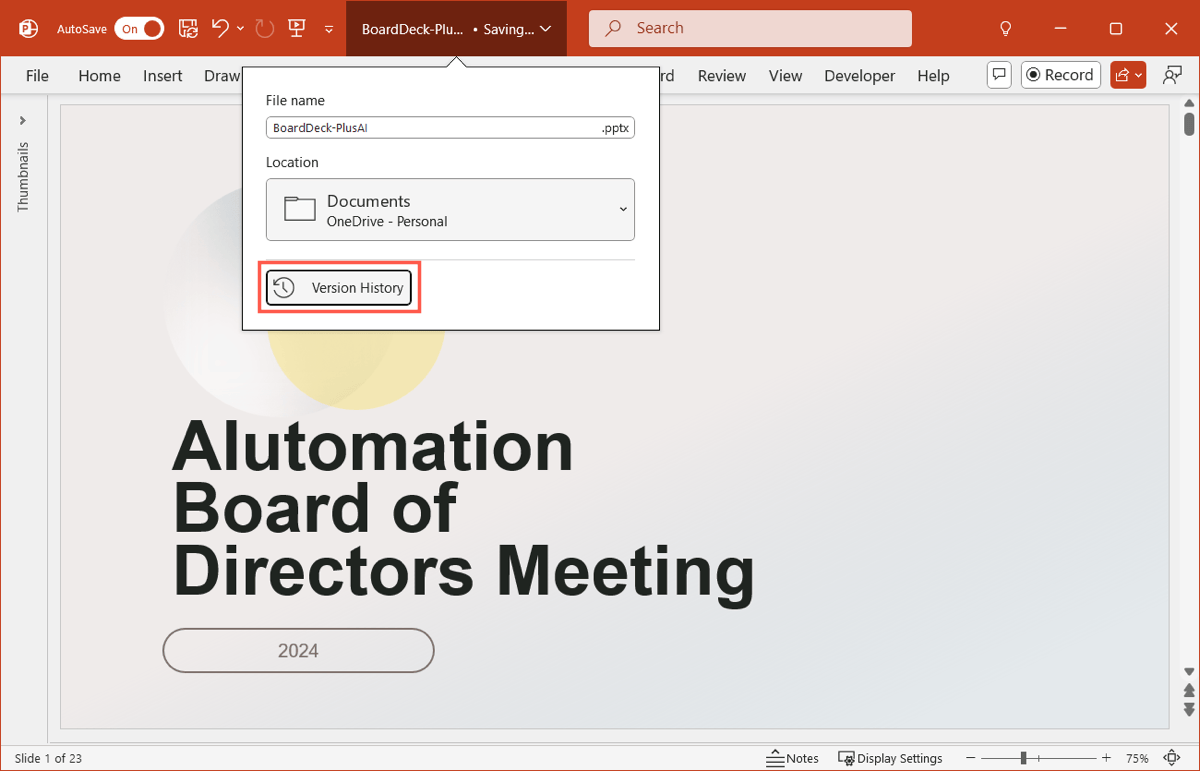Image resolution: width=1200 pixels, height=771 pixels.
Task: Click the lightbulb icon in title bar
Action: [x=1006, y=29]
